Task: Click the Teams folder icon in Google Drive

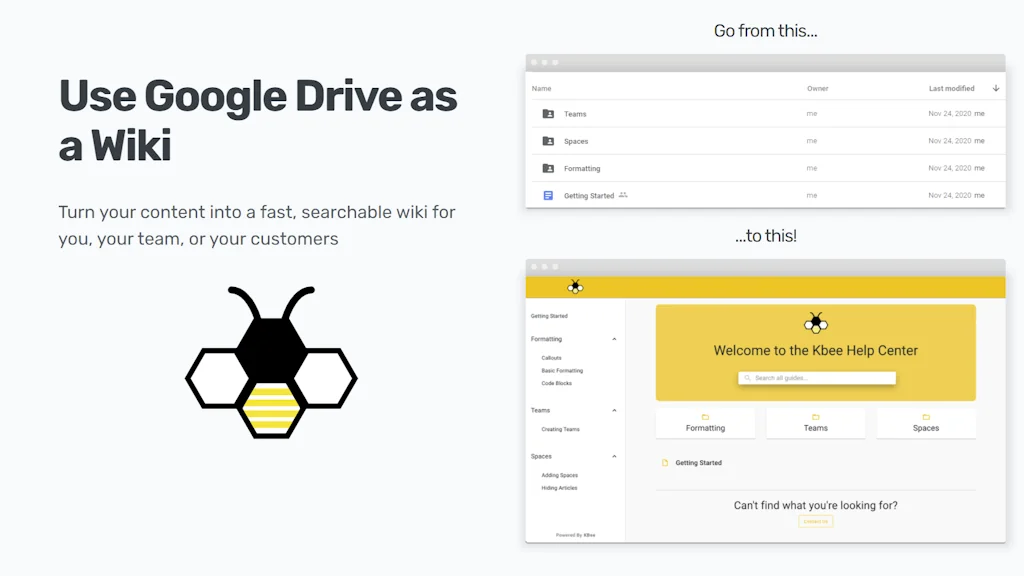Action: [546, 113]
